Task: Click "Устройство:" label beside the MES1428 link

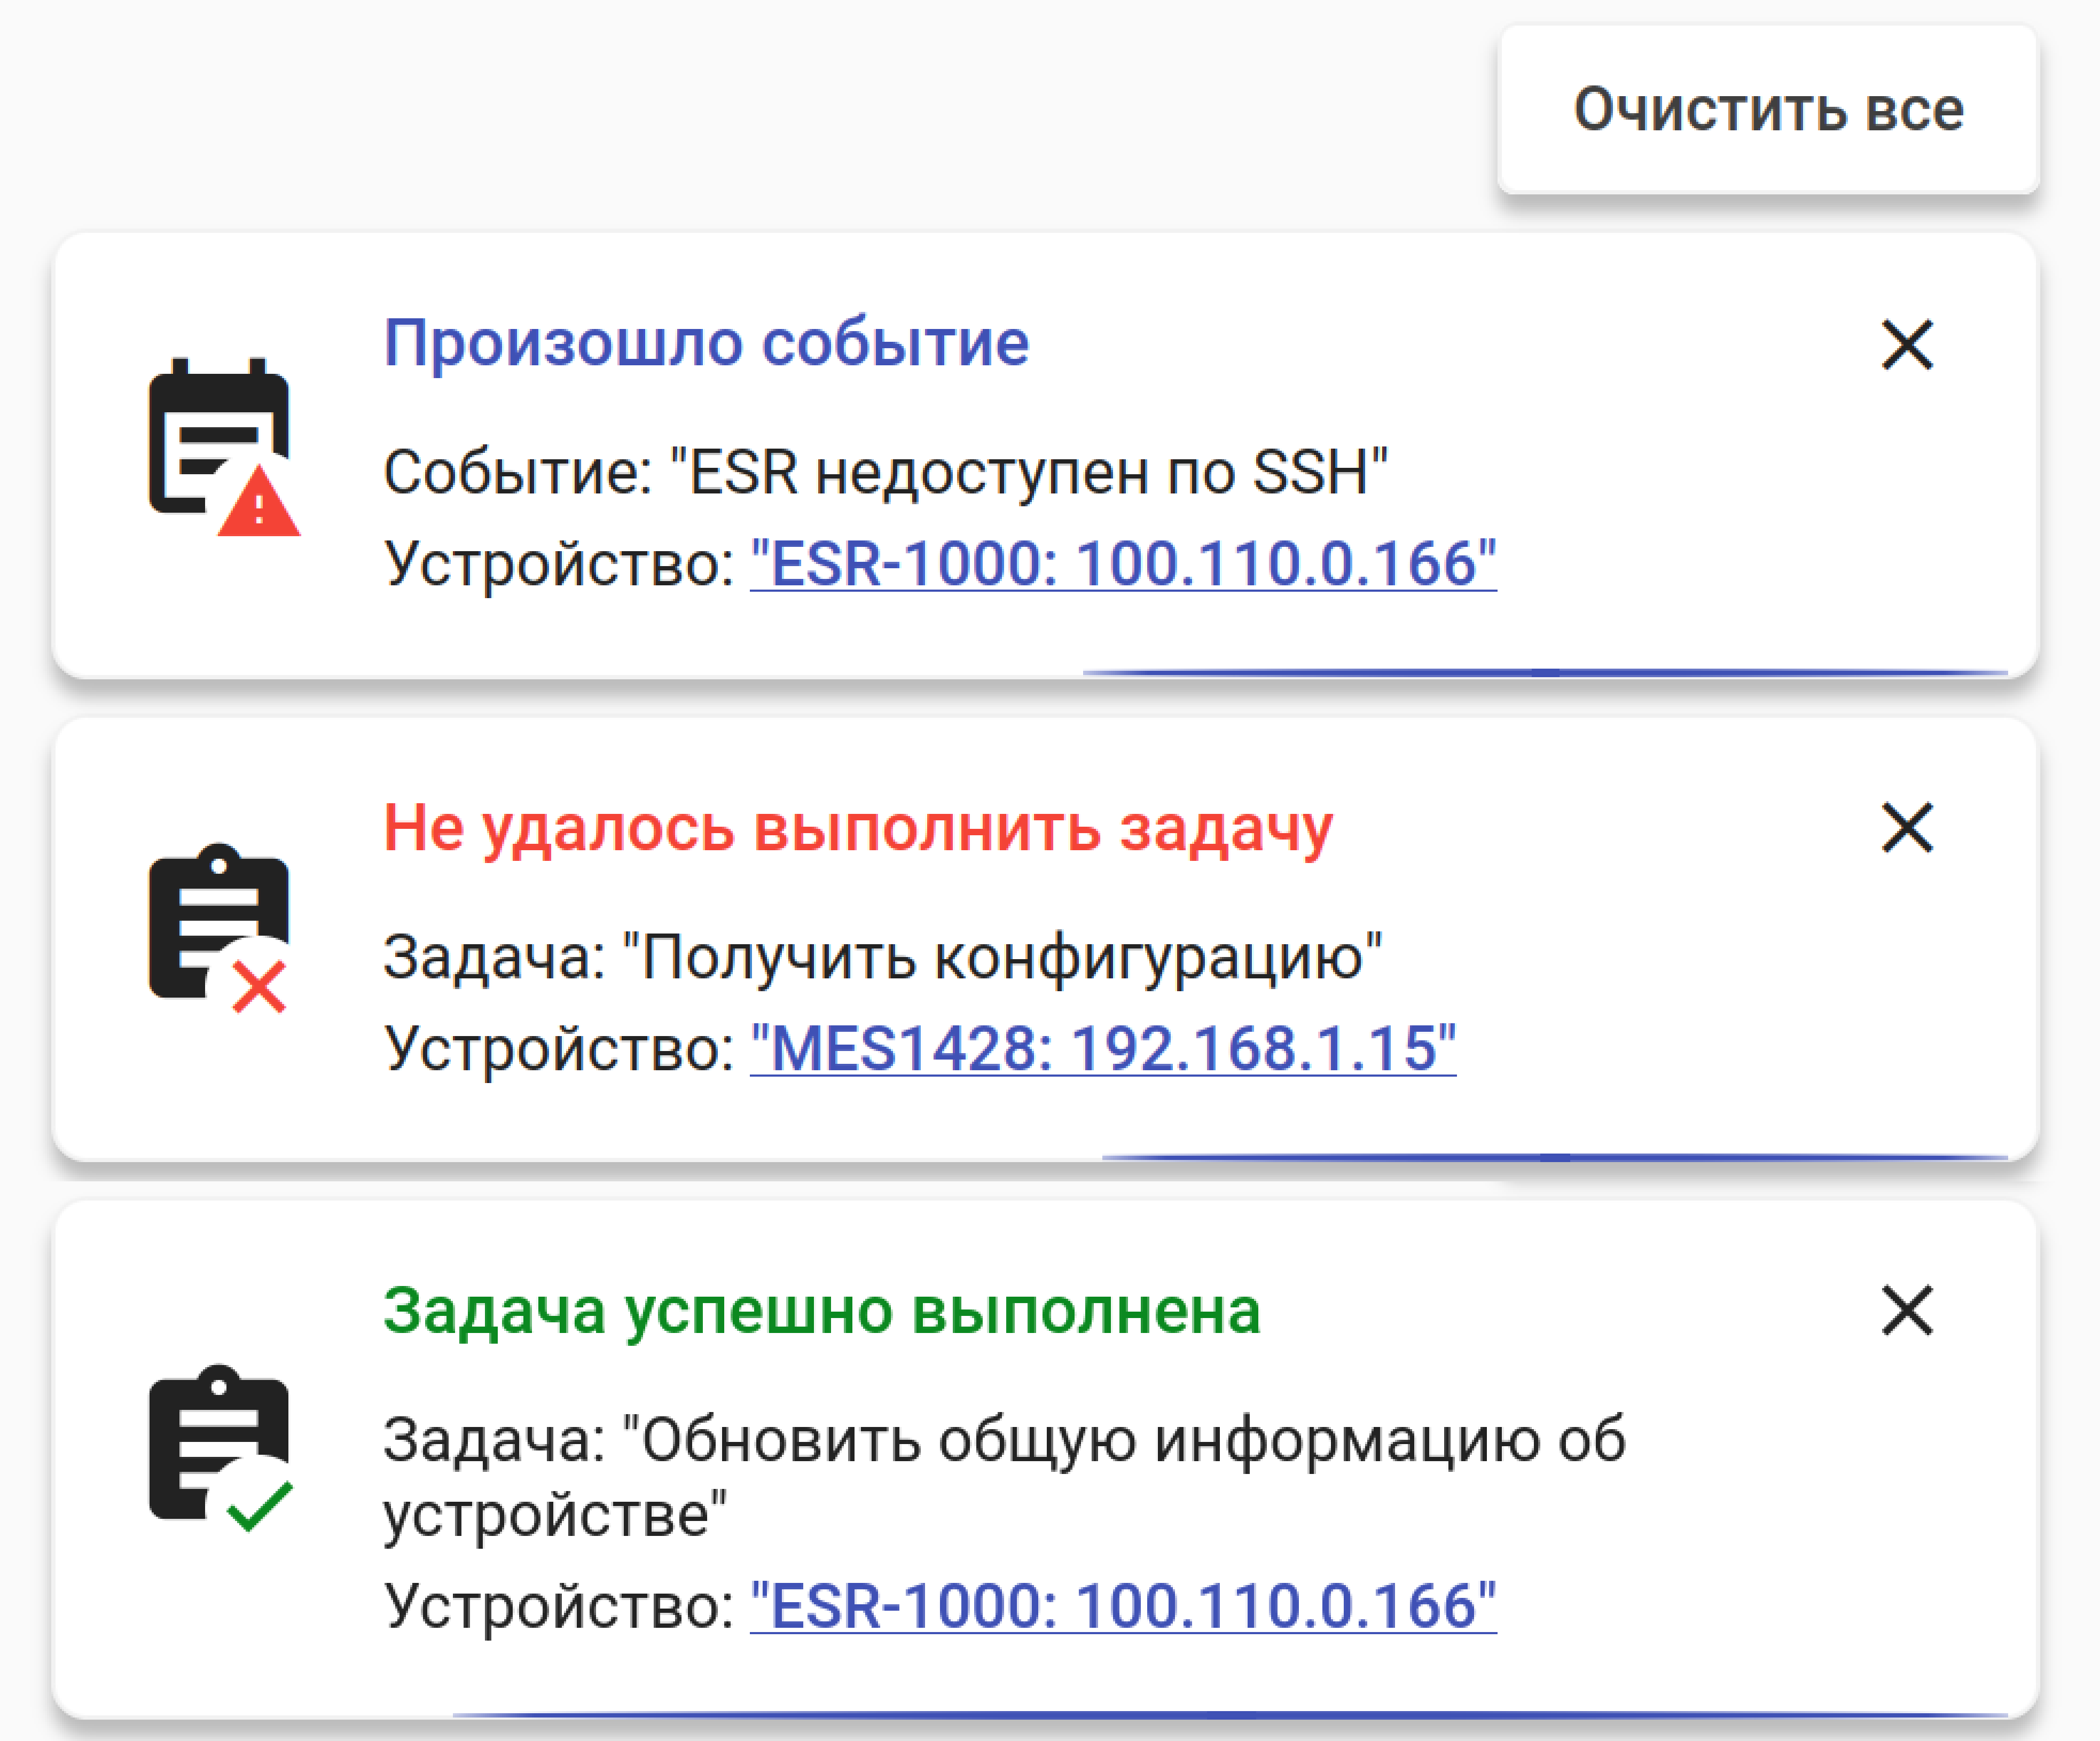Action: [560, 1048]
